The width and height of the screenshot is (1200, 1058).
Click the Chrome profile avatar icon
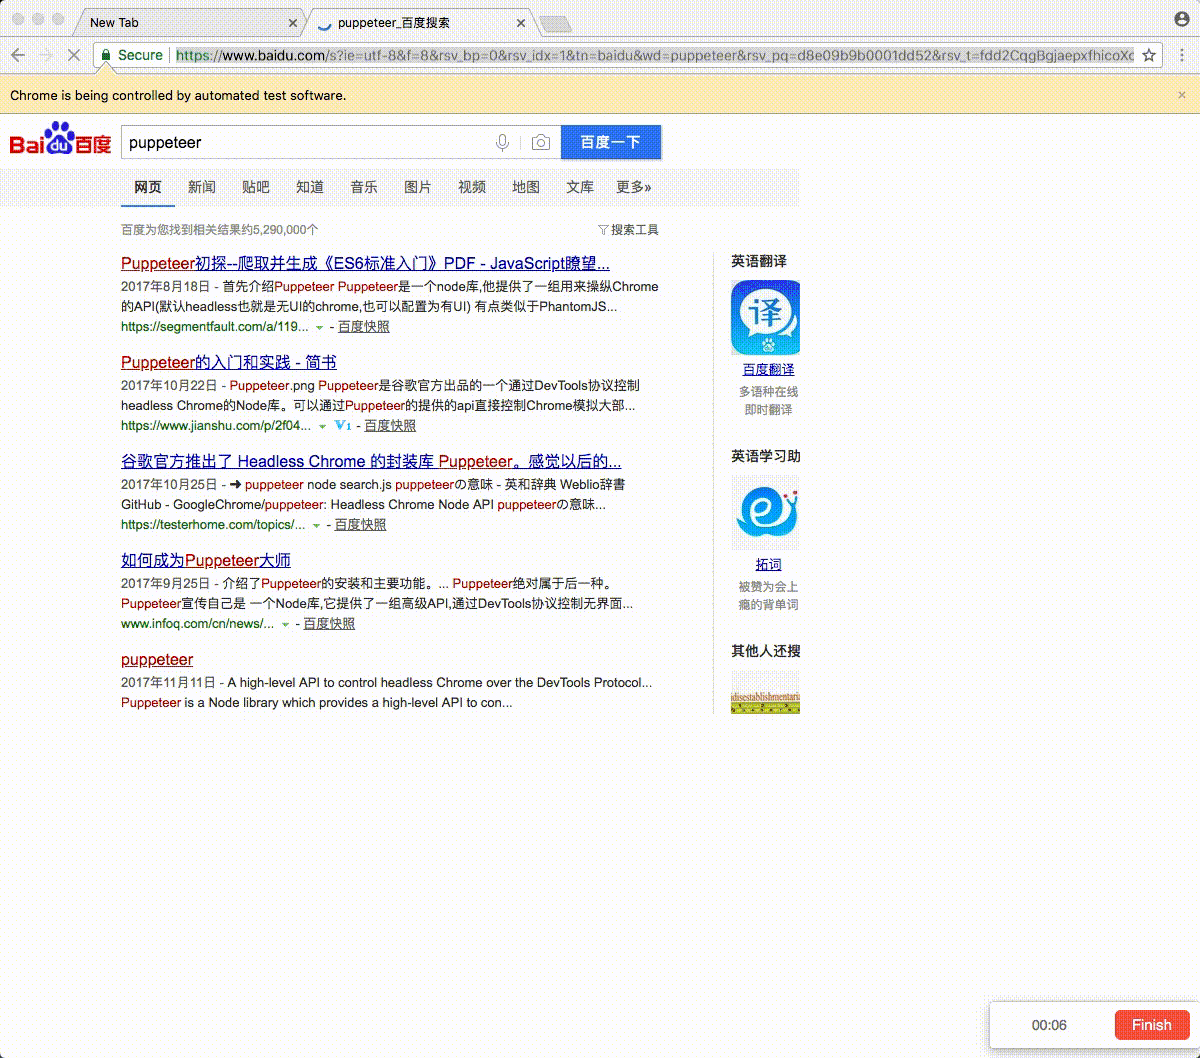click(x=1181, y=18)
